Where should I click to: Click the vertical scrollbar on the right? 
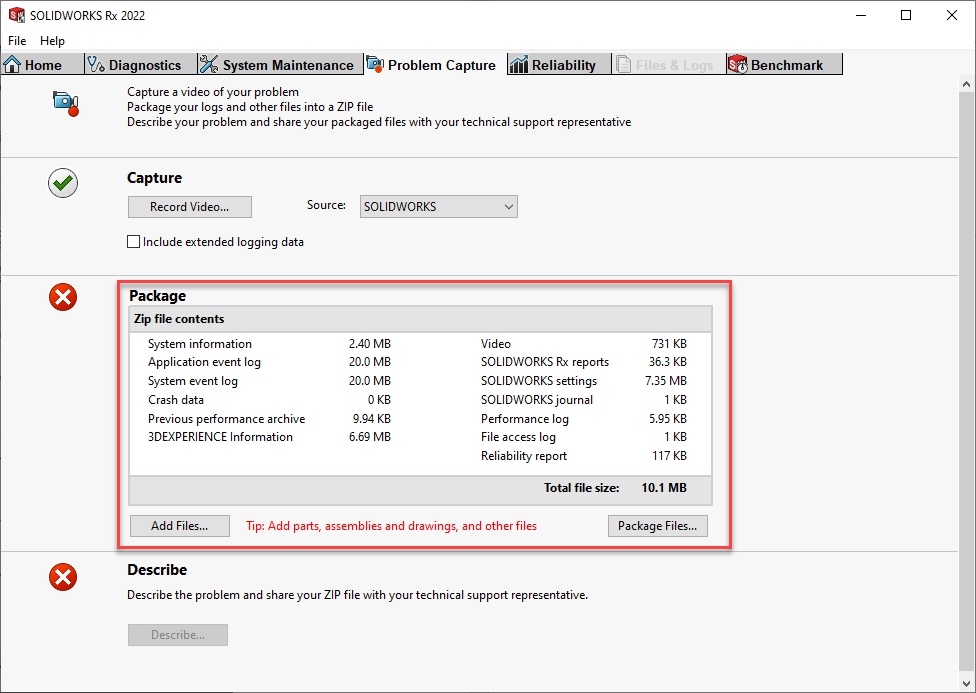tap(966, 380)
